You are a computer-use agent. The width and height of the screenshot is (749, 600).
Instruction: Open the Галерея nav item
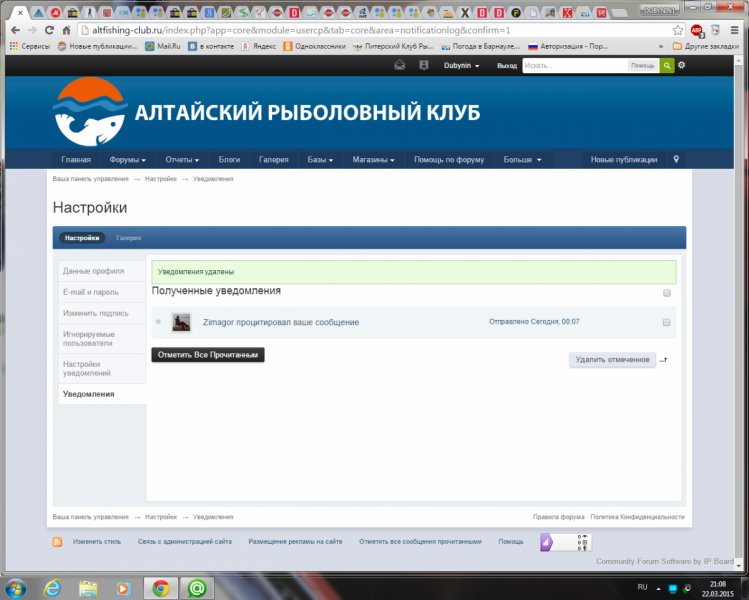(274, 160)
